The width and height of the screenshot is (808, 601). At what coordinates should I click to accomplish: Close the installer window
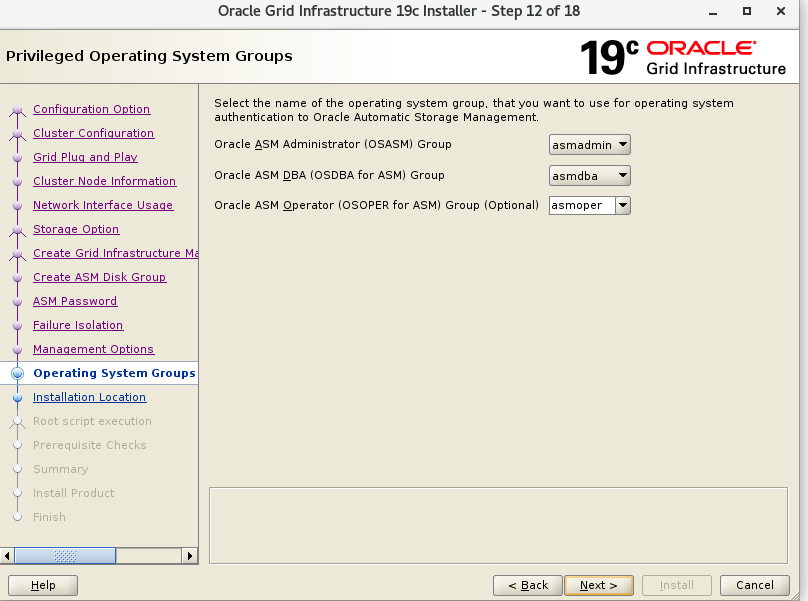tap(781, 11)
